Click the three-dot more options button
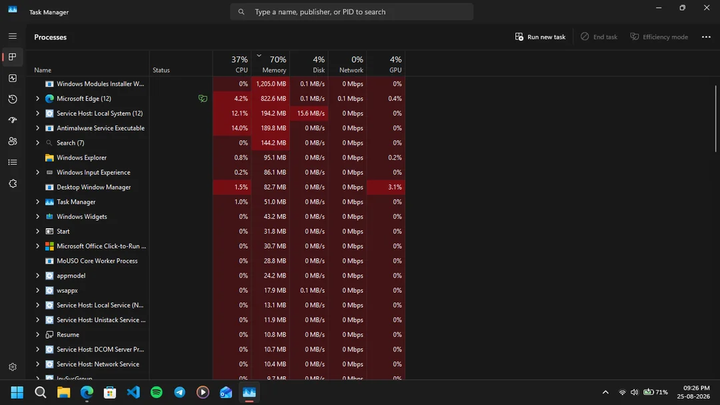Viewport: 720px width, 405px height. tap(706, 37)
